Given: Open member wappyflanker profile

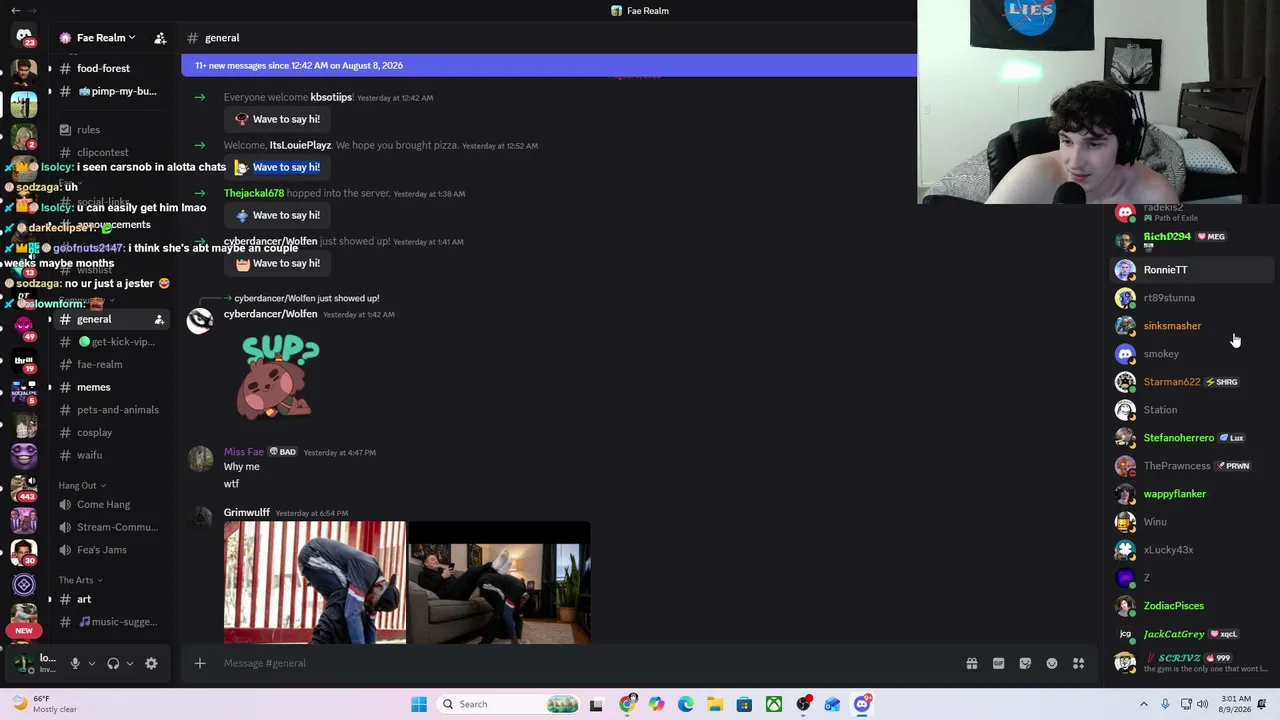Looking at the screenshot, I should (1192, 494).
